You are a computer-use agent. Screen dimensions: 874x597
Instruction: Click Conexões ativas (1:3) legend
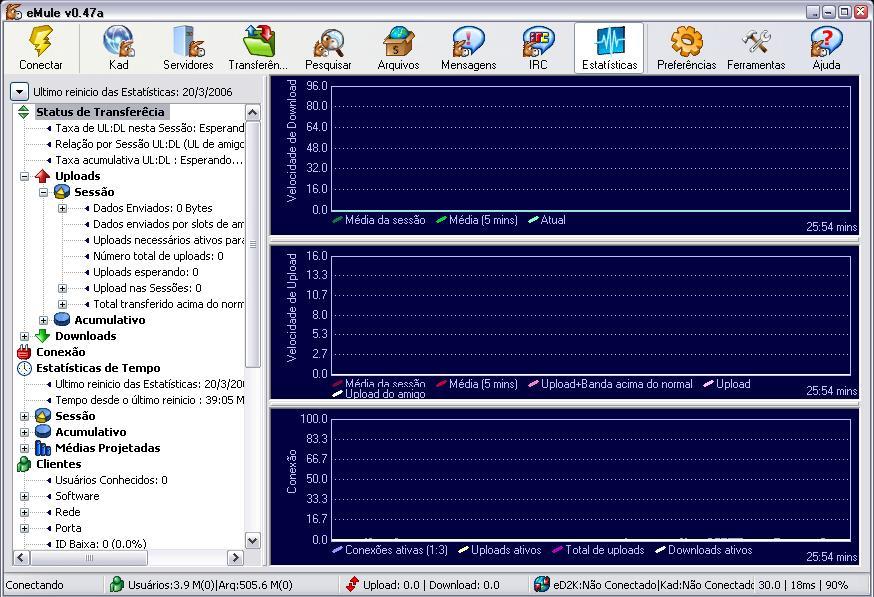click(390, 550)
